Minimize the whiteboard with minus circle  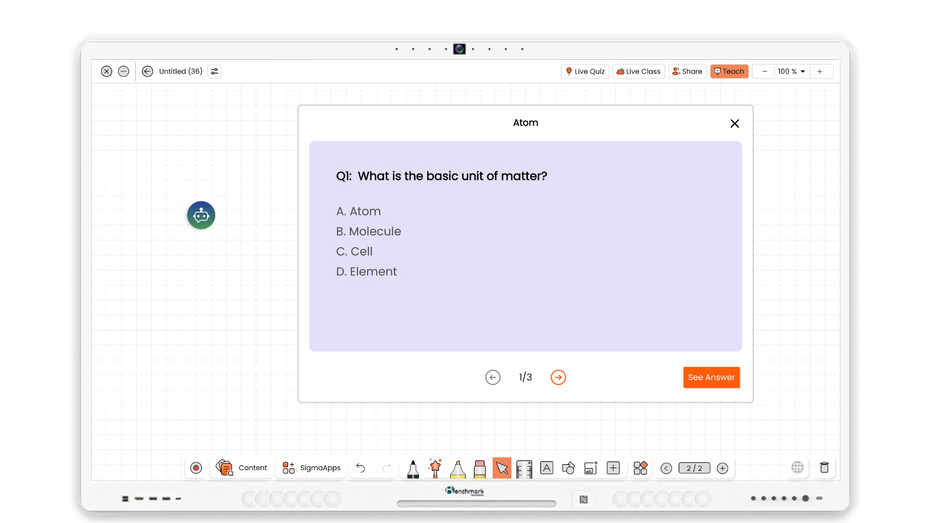[x=123, y=71]
